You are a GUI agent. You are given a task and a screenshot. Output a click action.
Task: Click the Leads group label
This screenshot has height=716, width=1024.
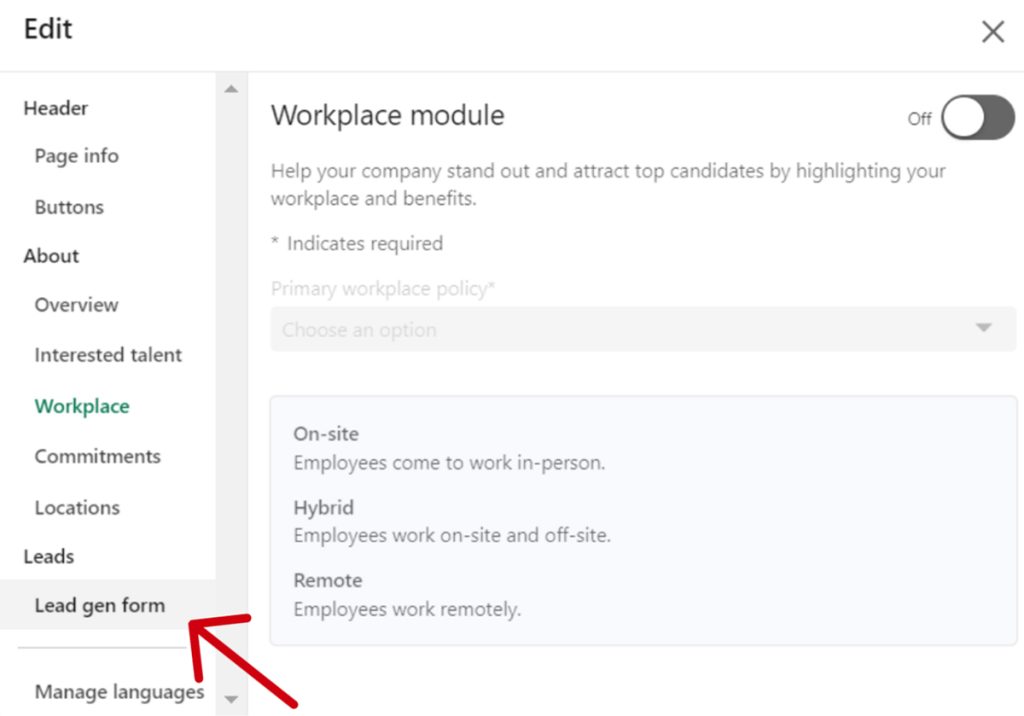(x=49, y=556)
